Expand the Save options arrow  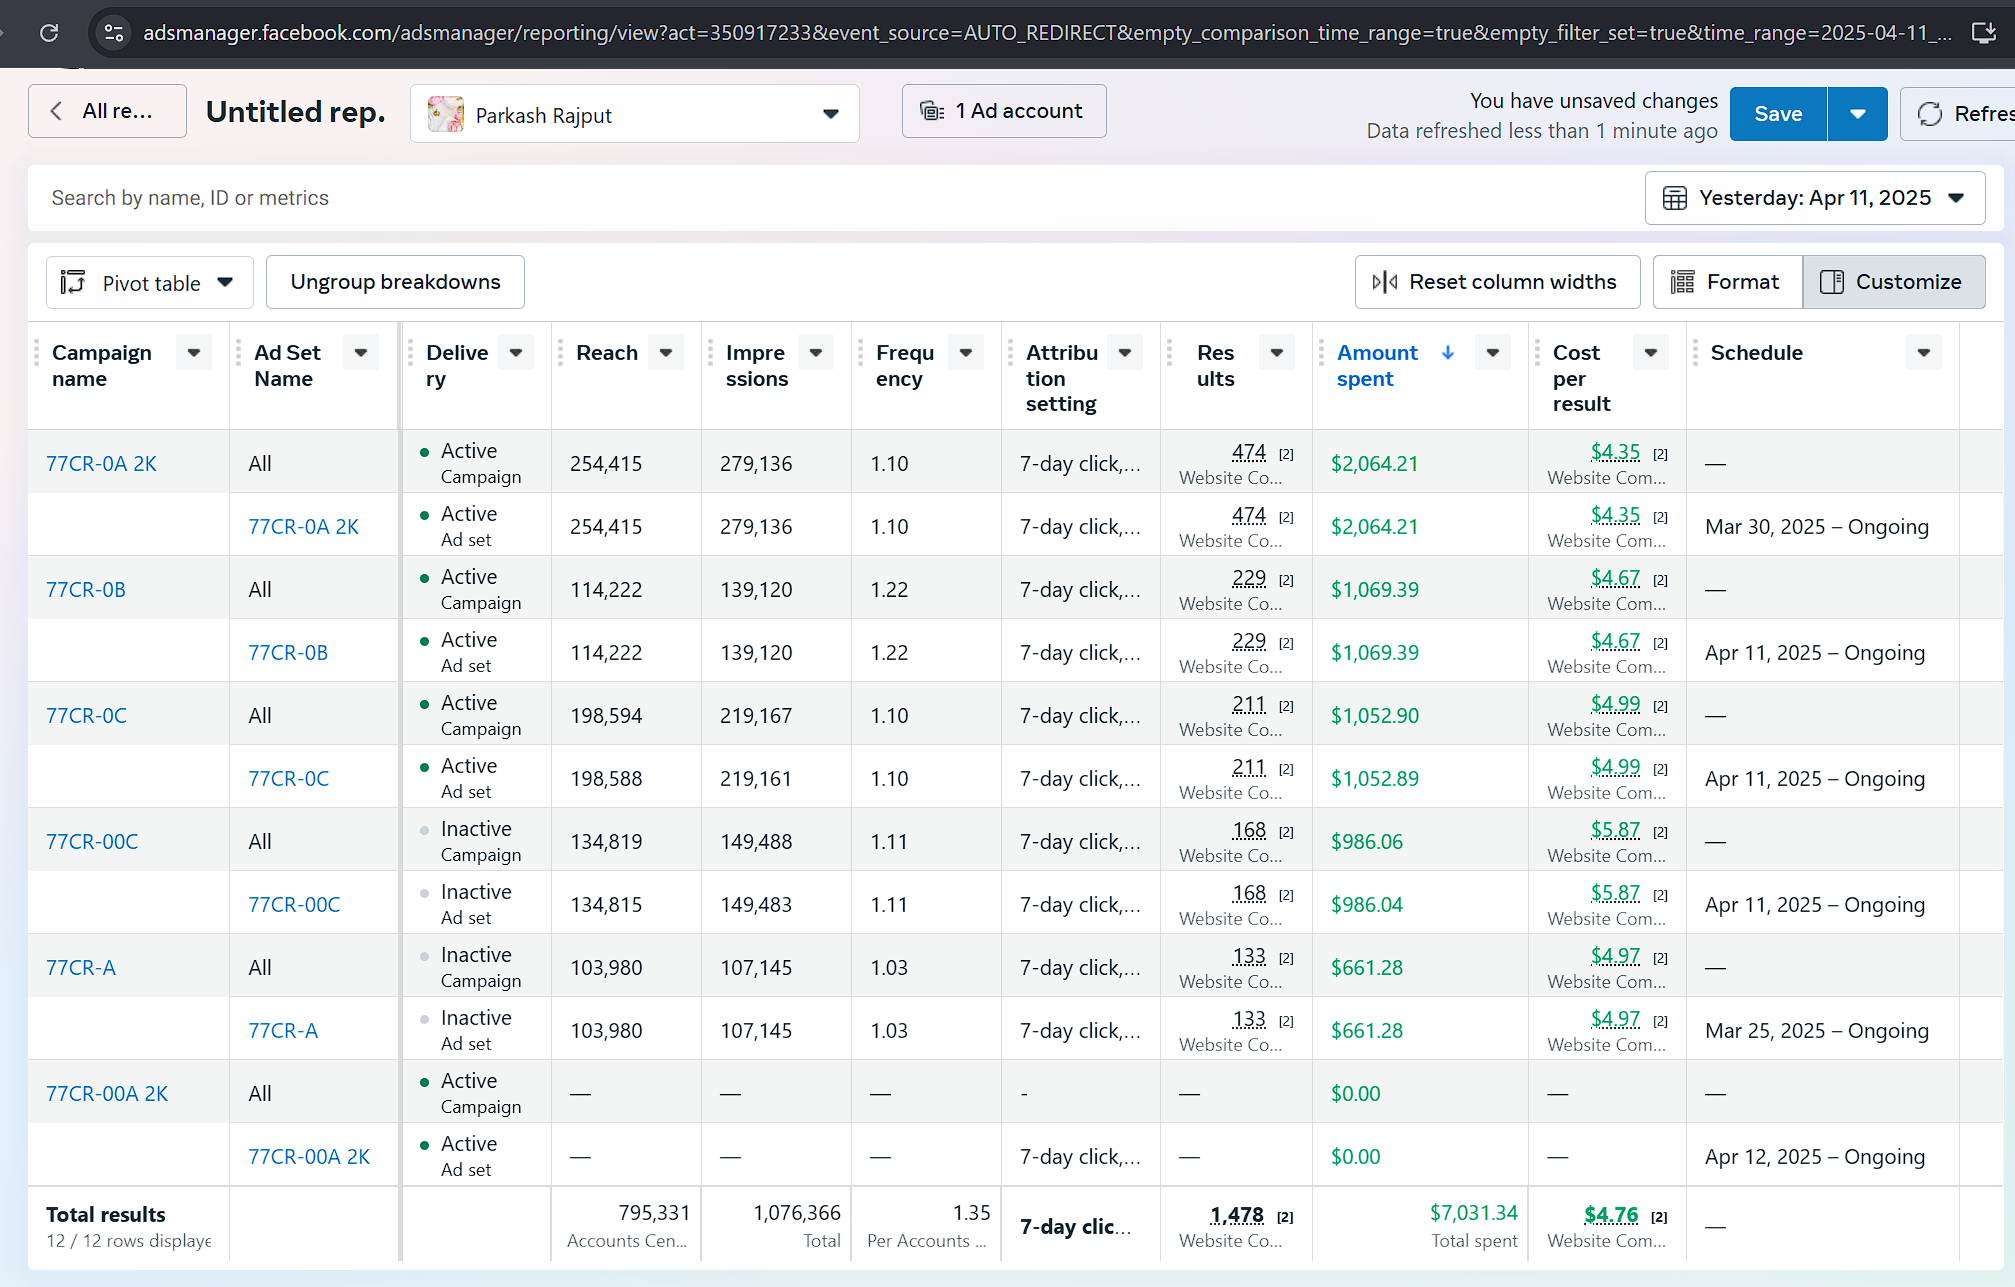click(x=1857, y=114)
